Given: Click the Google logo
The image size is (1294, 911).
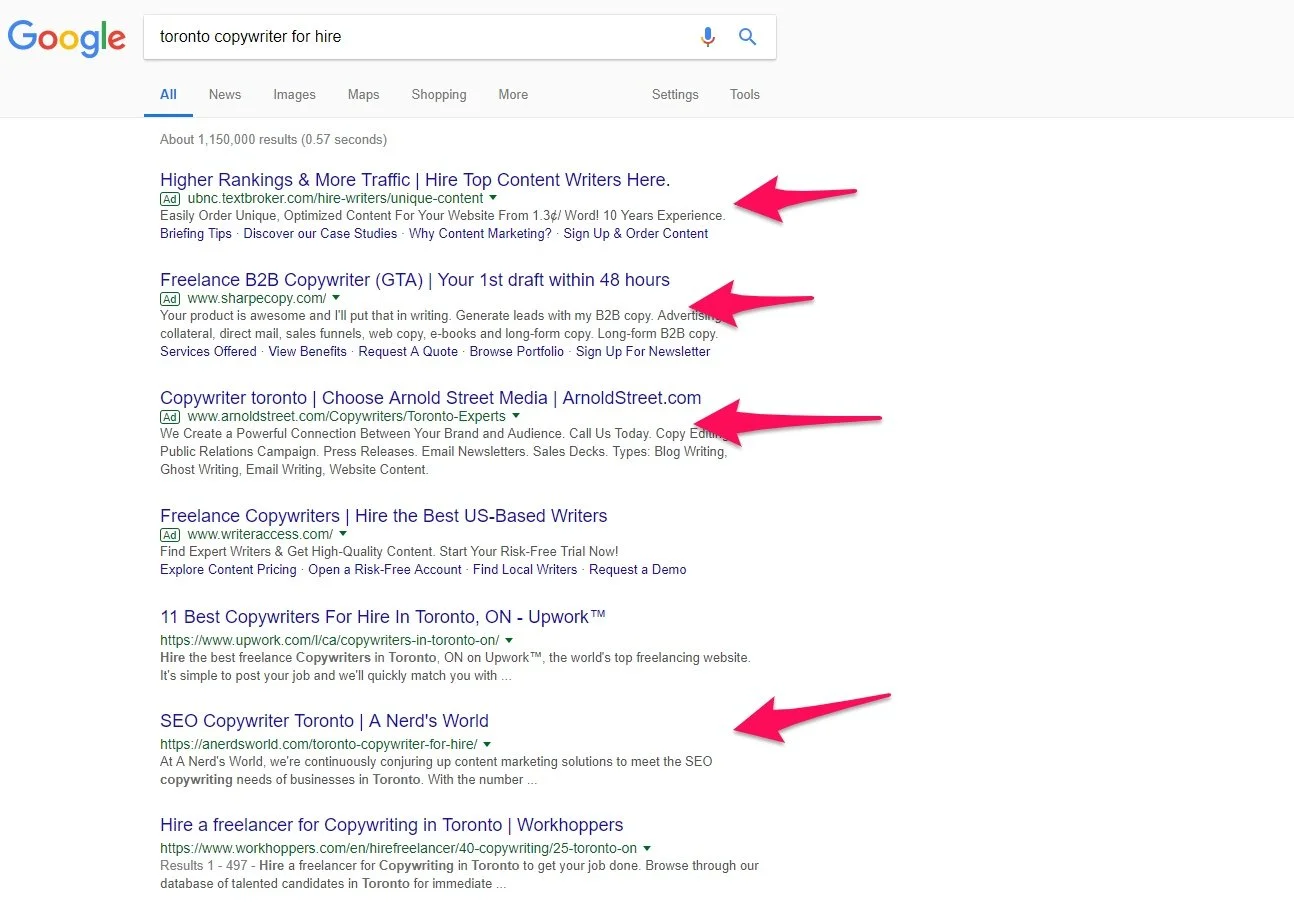Looking at the screenshot, I should point(67,38).
